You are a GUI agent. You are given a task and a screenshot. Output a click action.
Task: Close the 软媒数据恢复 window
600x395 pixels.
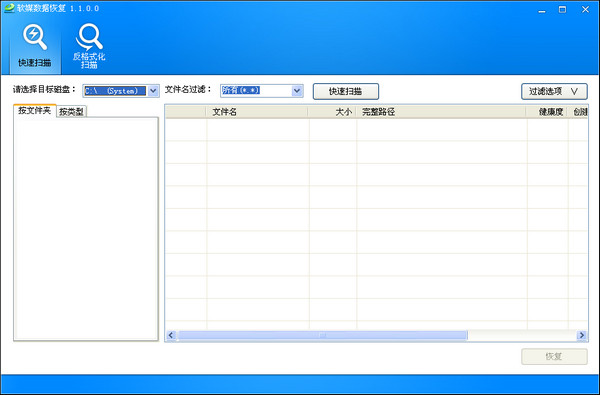(x=585, y=10)
